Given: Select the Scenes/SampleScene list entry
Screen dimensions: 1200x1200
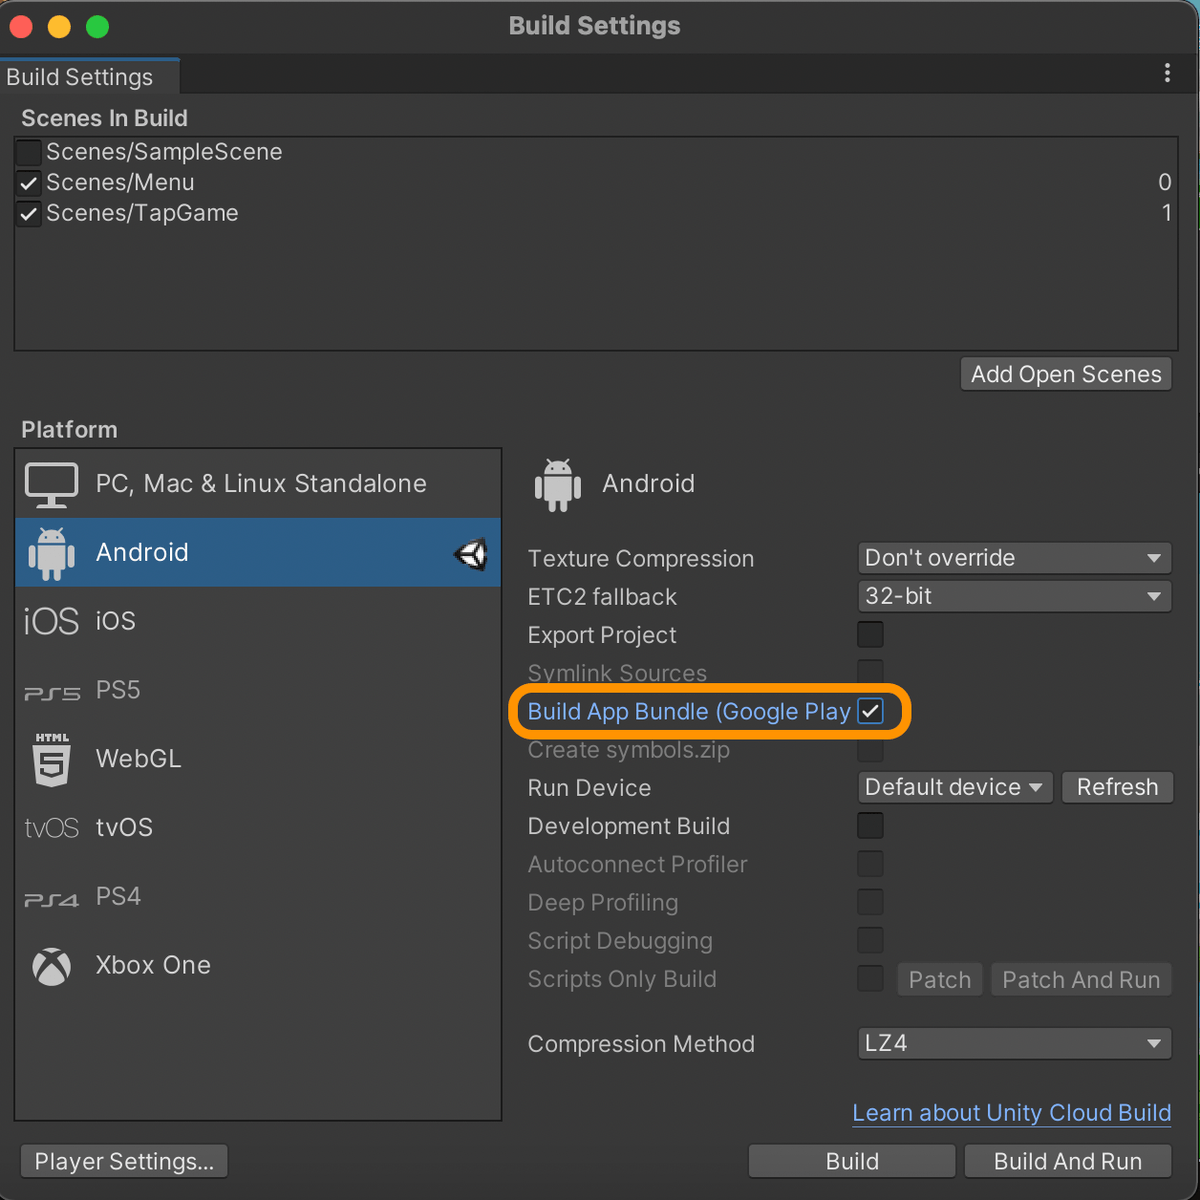Looking at the screenshot, I should 163,152.
